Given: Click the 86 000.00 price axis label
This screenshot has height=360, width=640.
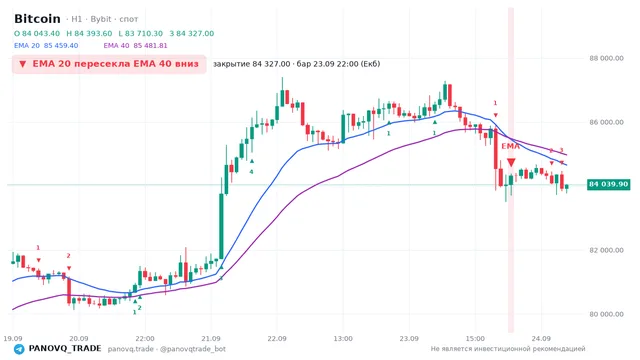Looking at the screenshot, I should click(x=606, y=122).
